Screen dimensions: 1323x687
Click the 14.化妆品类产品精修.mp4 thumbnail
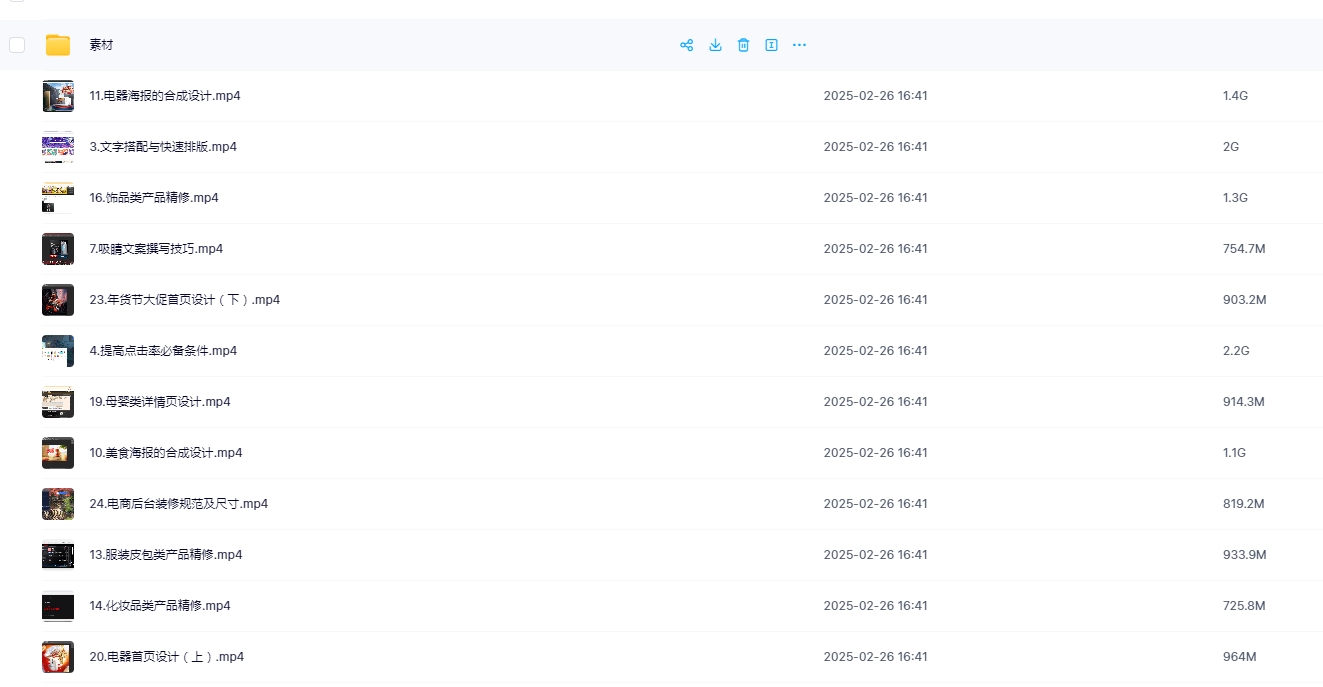(x=58, y=606)
